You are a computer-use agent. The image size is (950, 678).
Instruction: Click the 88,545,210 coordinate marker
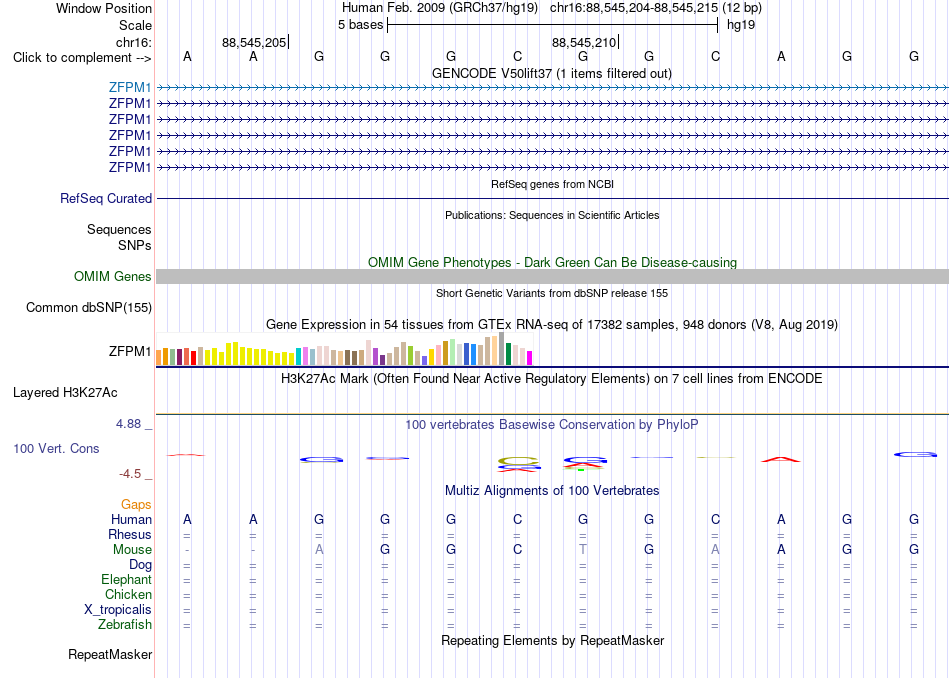[584, 42]
